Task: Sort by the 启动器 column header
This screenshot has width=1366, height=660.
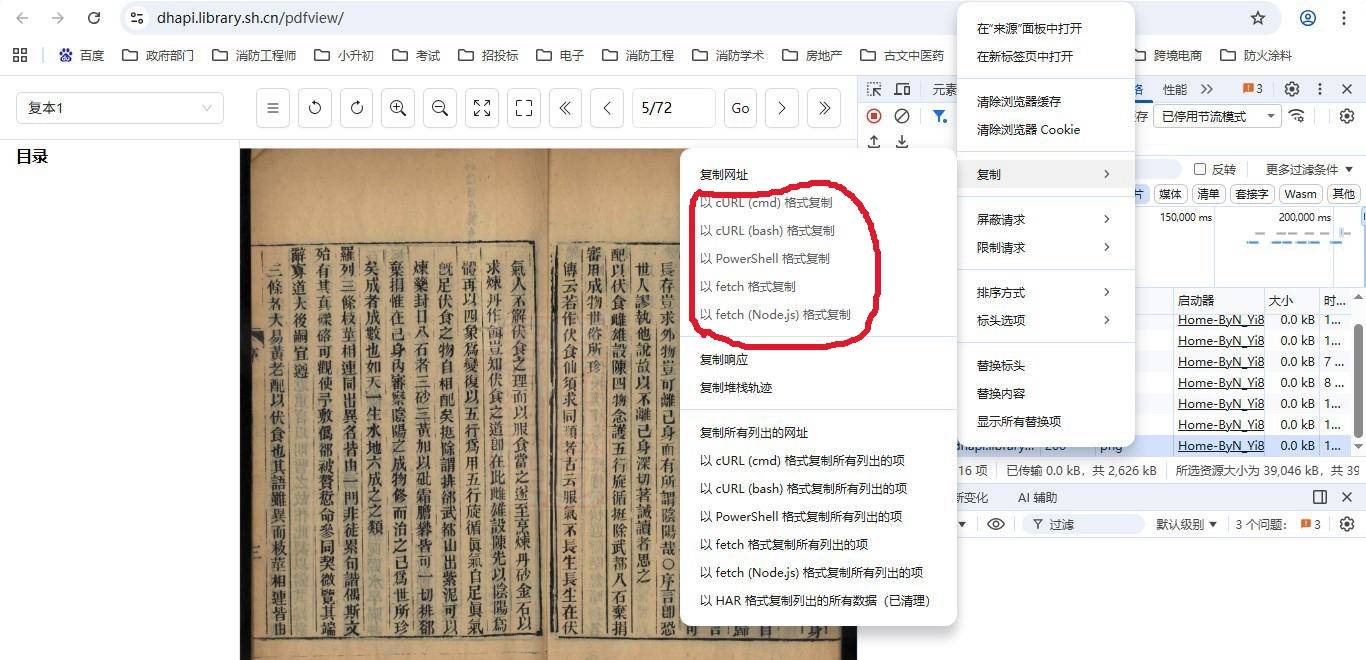Action: pyautogui.click(x=1219, y=300)
